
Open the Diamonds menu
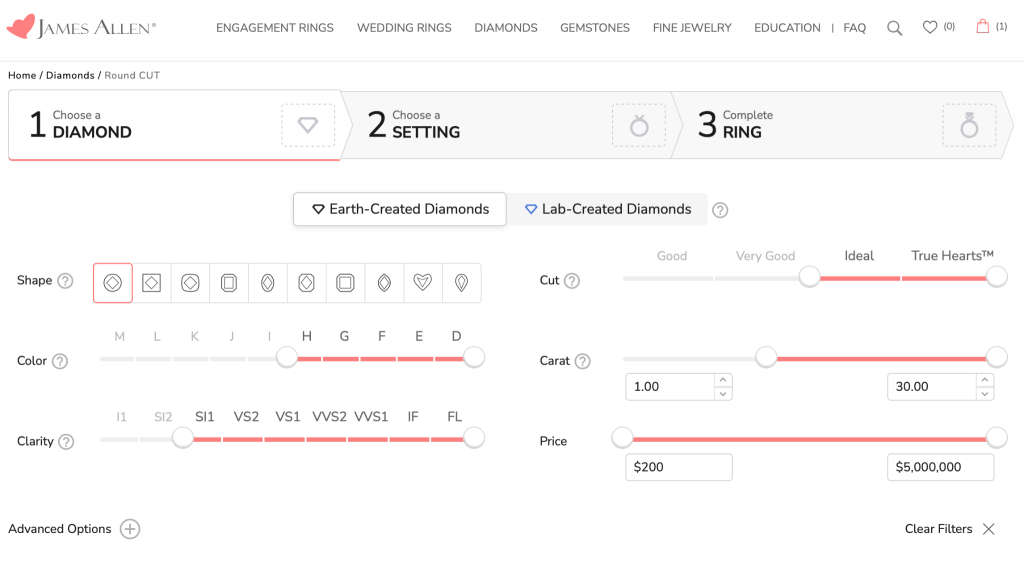click(x=506, y=28)
